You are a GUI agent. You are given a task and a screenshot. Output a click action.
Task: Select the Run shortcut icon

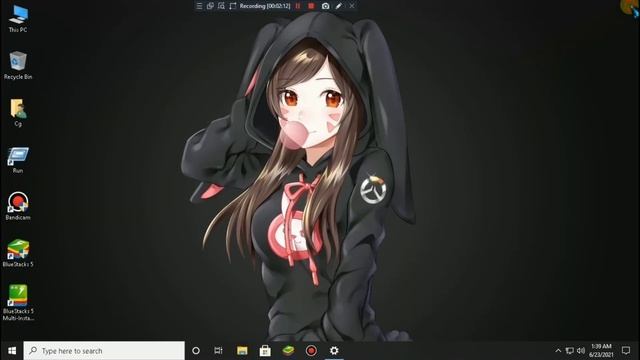click(x=18, y=160)
